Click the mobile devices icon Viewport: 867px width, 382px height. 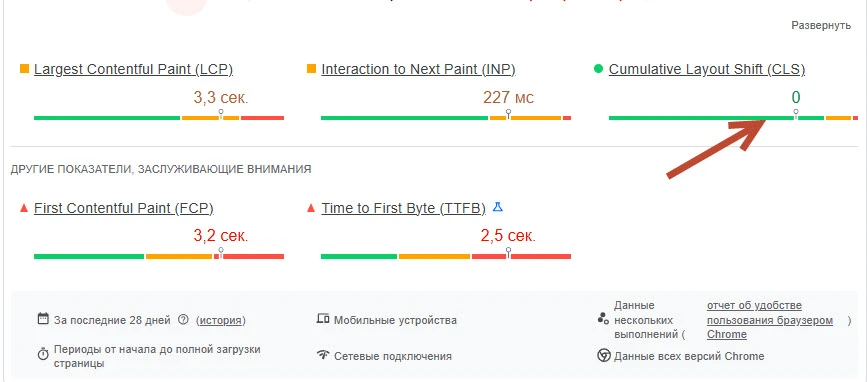[323, 319]
